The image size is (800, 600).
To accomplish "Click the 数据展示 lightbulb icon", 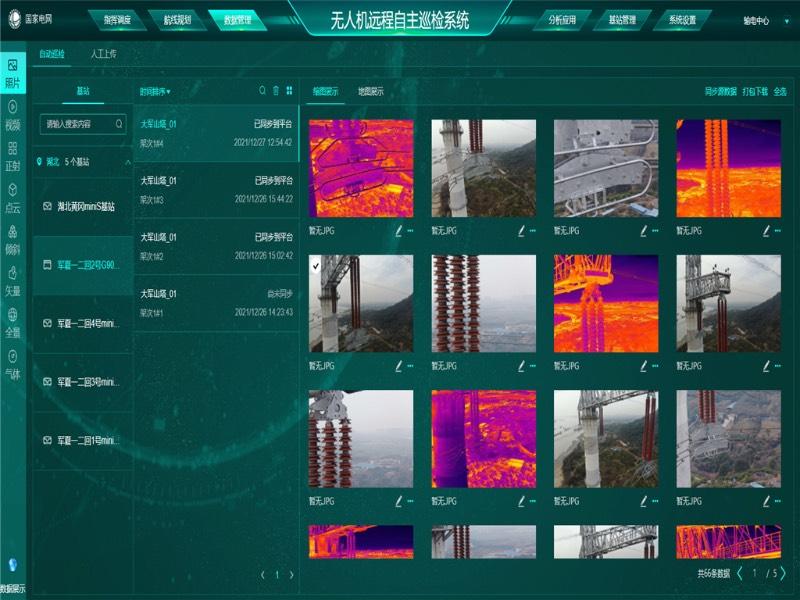I will tap(13, 565).
